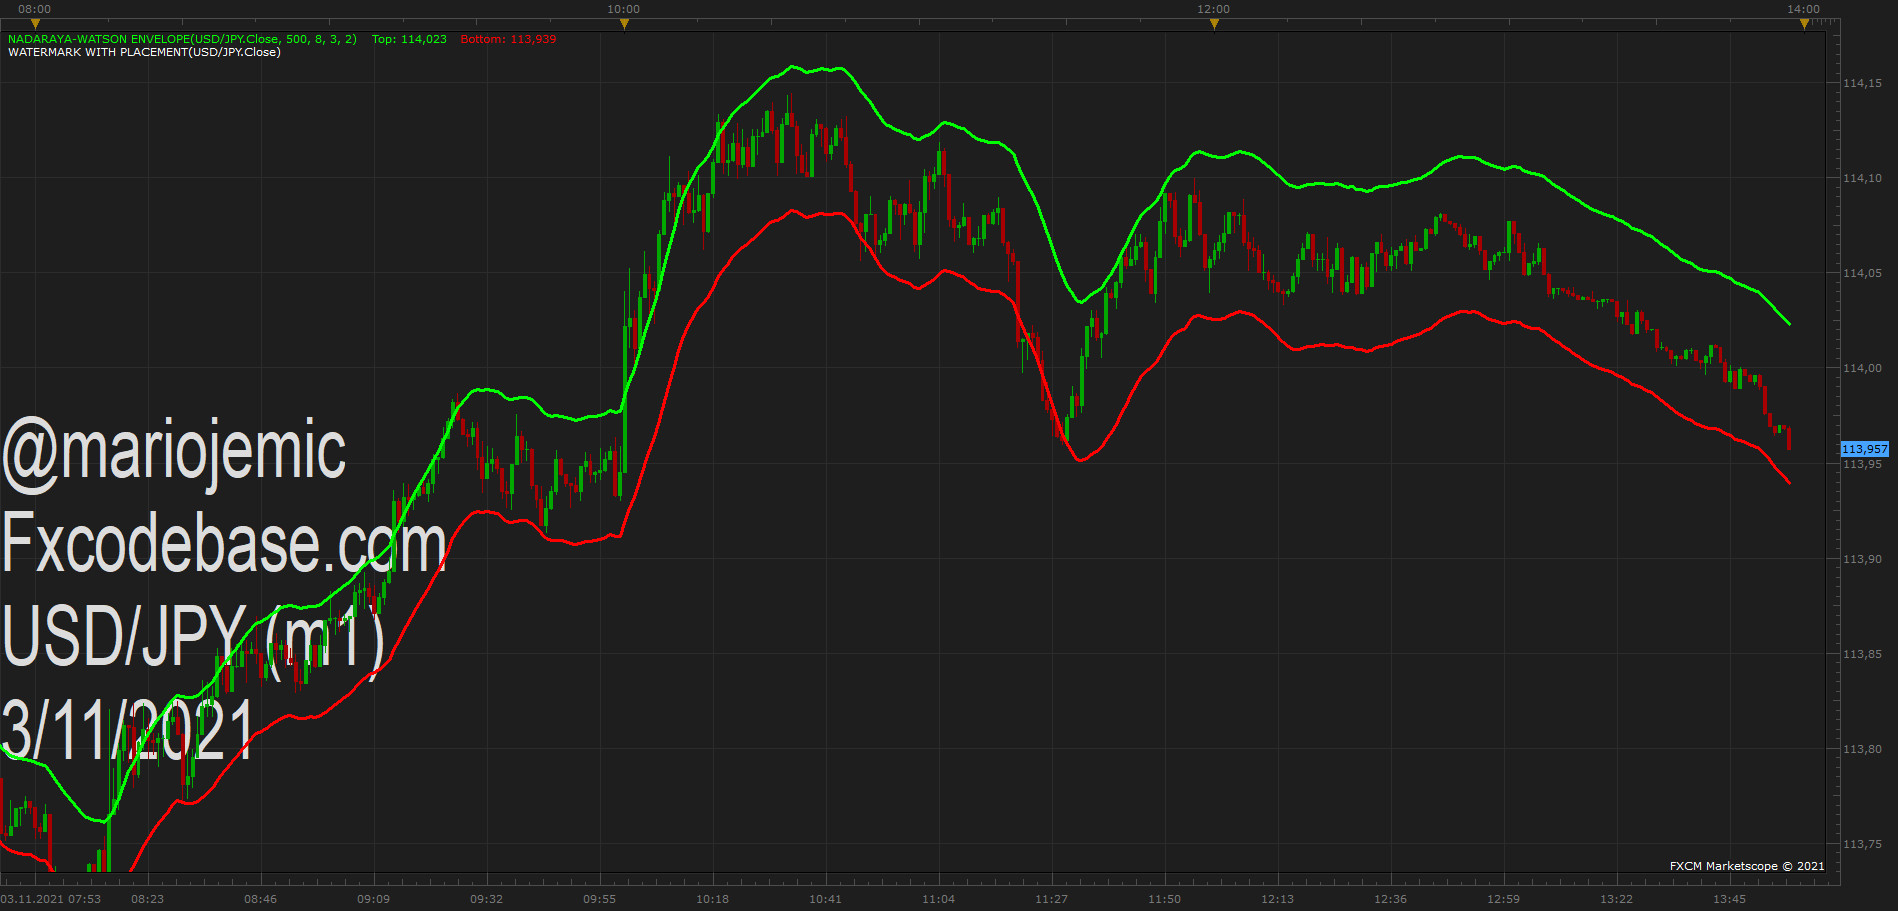Click the 13:22 time axis label
This screenshot has width=1898, height=911.
pyautogui.click(x=1616, y=899)
